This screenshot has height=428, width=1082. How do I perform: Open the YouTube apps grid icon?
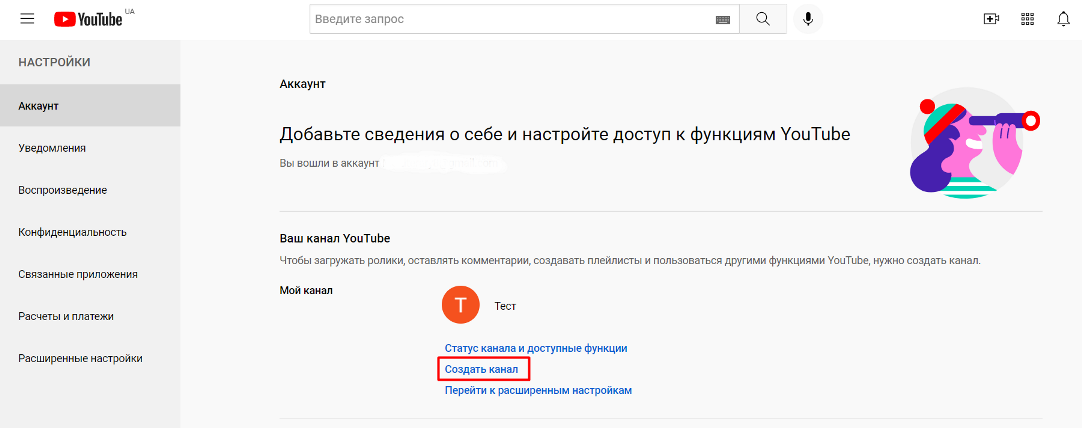pyautogui.click(x=1027, y=19)
